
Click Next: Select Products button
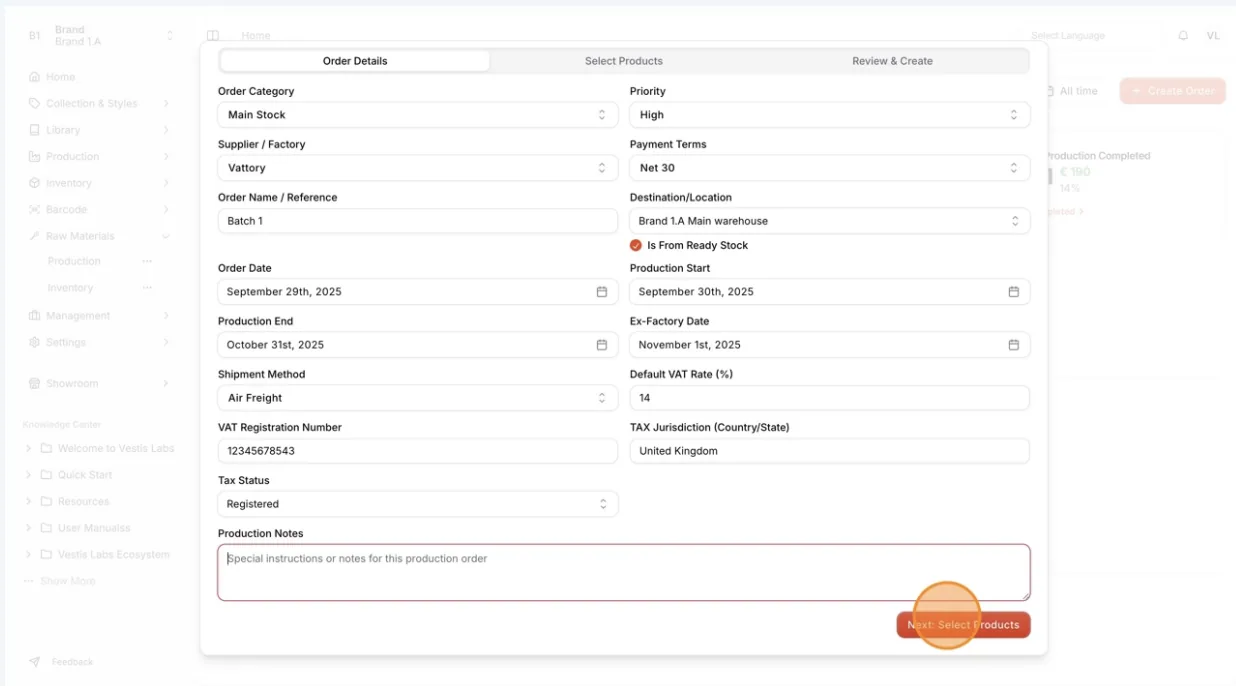click(x=963, y=625)
